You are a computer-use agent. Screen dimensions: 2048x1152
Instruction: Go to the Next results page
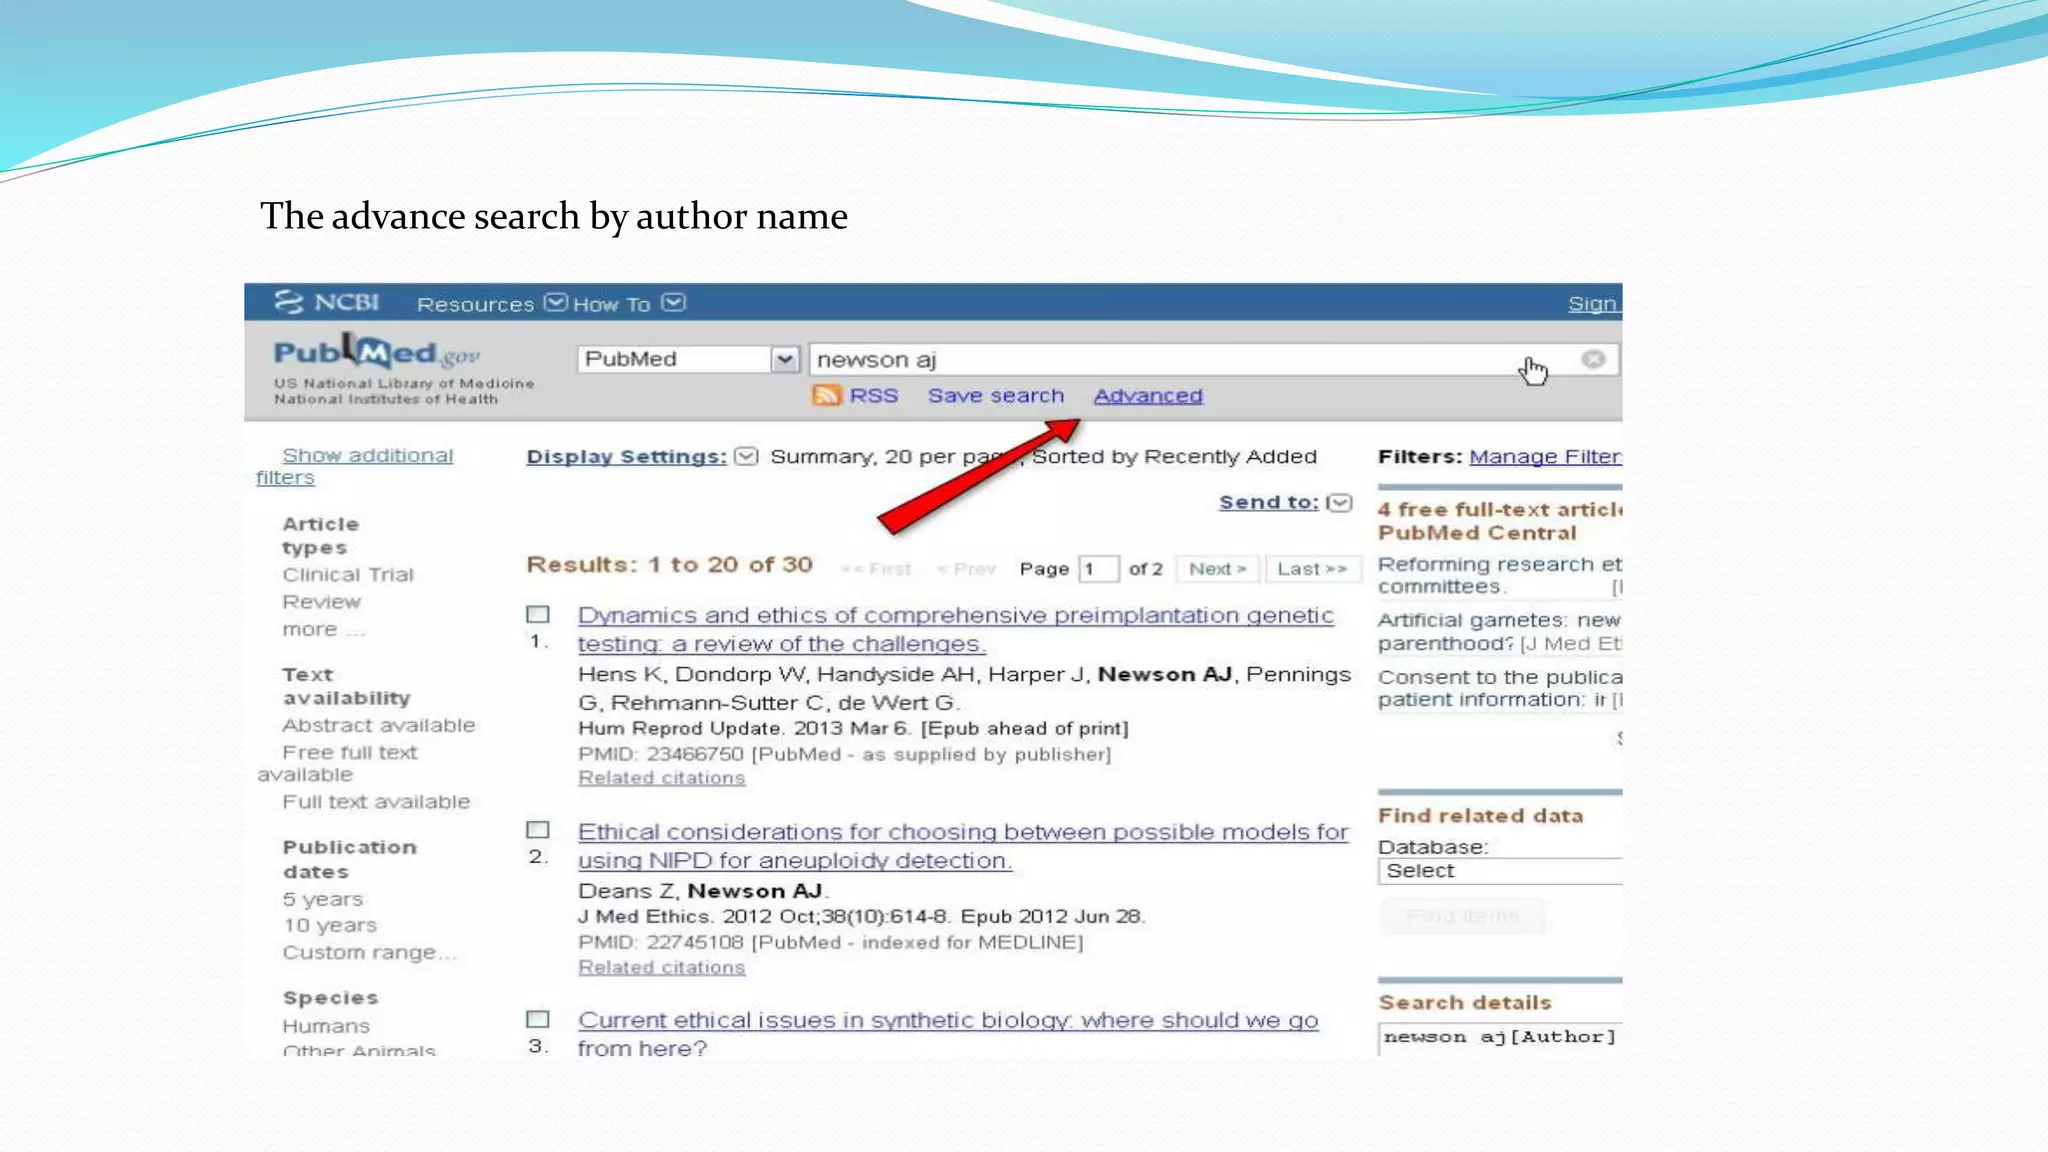coord(1218,569)
